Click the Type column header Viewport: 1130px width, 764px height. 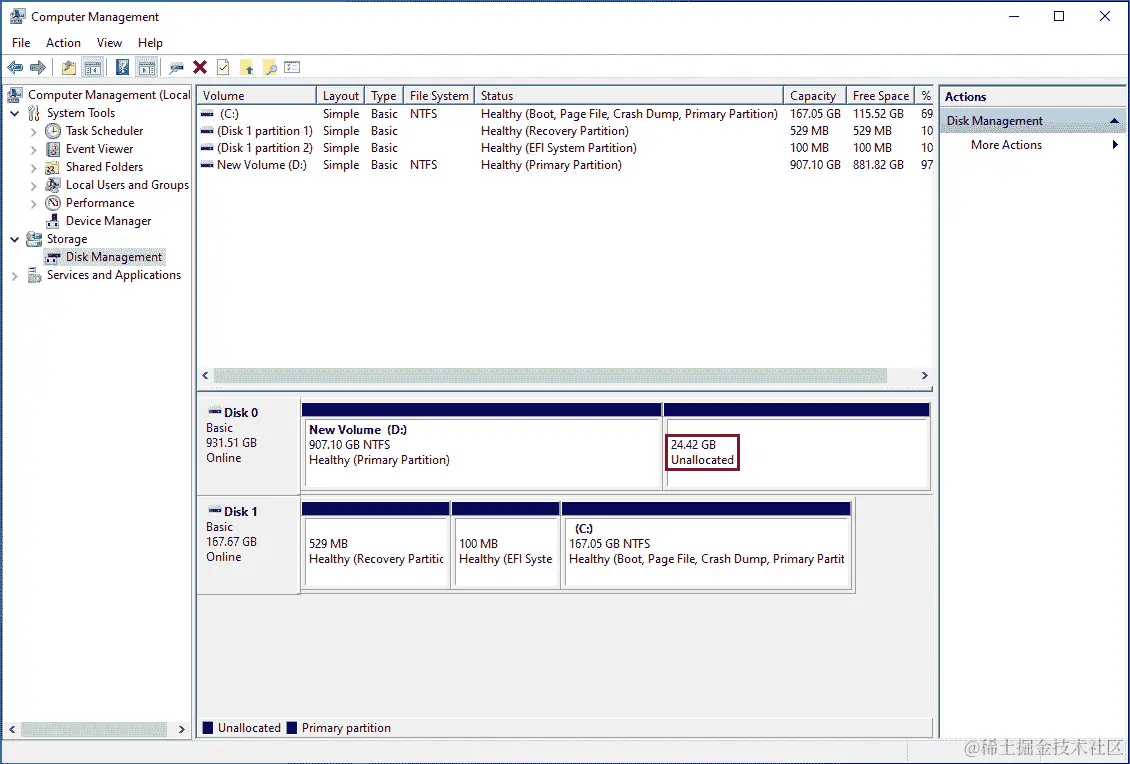[384, 96]
